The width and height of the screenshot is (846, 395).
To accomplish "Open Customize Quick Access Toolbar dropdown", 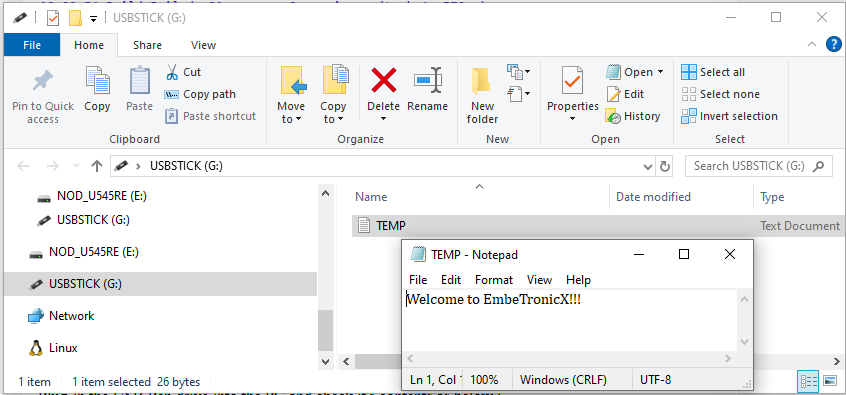I will click(93, 19).
